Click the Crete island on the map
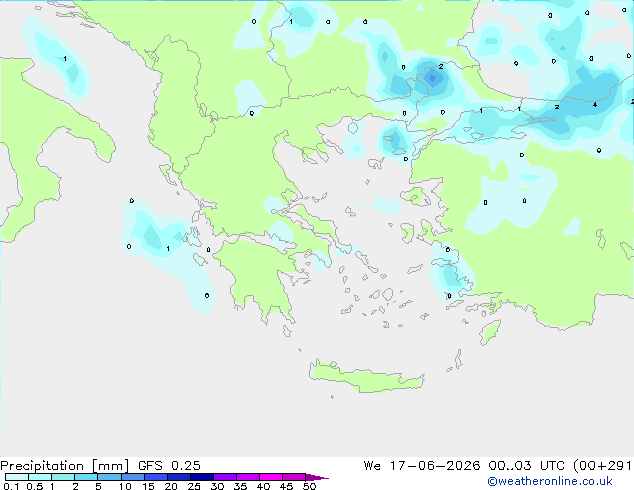This screenshot has width=634, height=490. (366, 377)
